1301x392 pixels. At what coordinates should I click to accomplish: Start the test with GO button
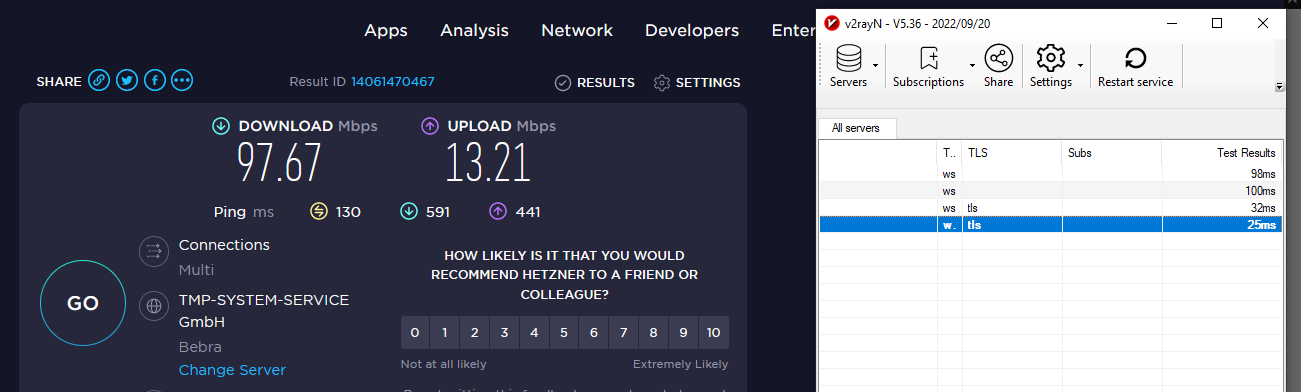(x=82, y=304)
